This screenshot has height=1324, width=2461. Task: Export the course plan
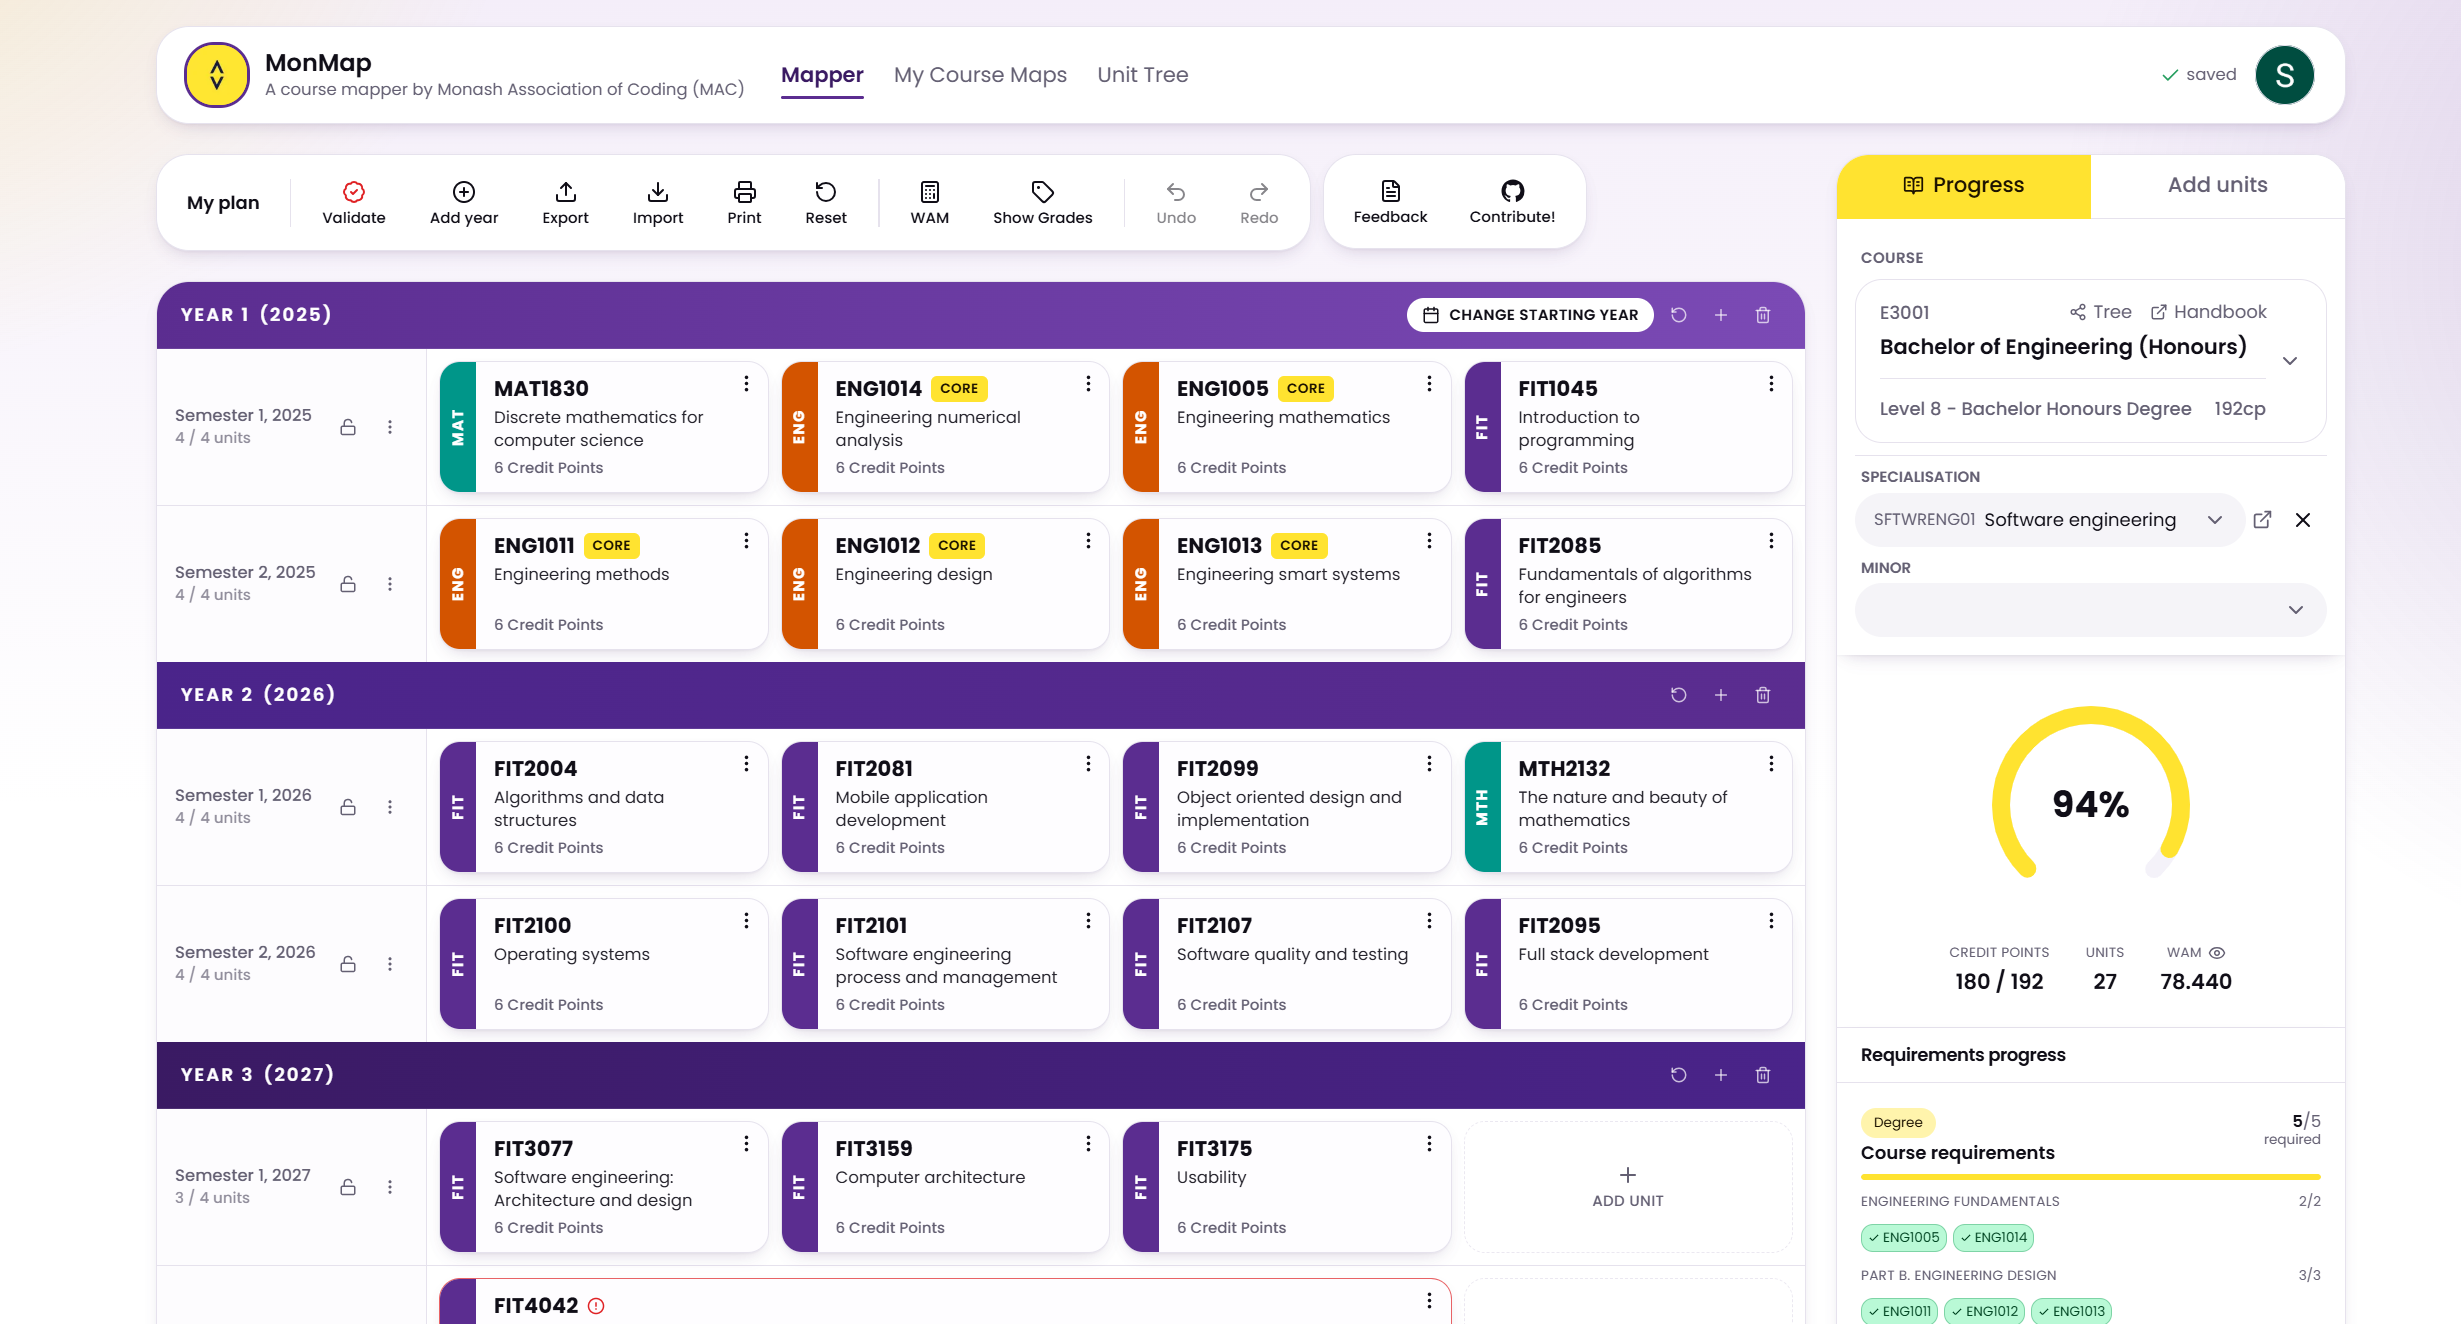pyautogui.click(x=565, y=202)
